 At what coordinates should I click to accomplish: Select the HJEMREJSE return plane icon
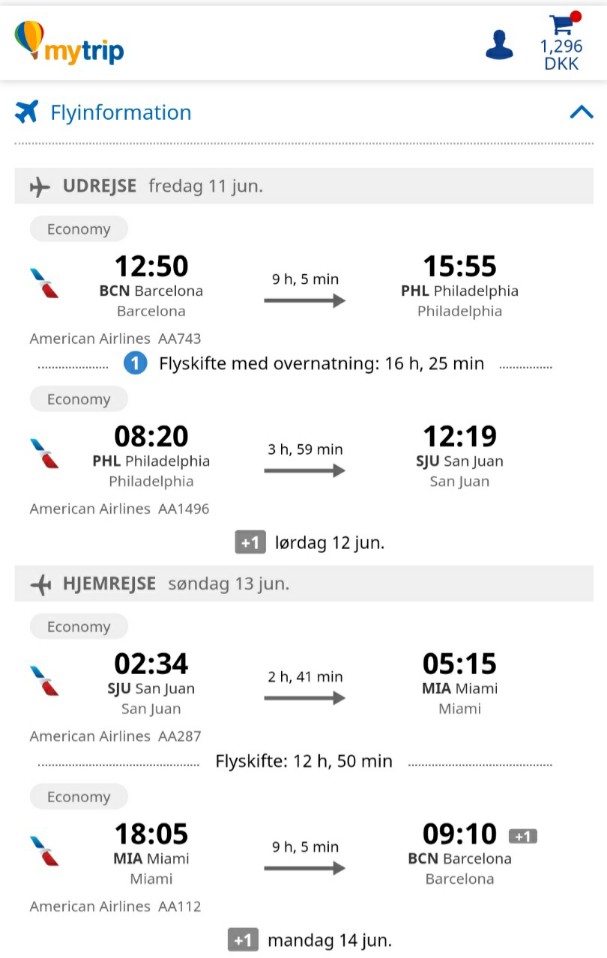40,585
